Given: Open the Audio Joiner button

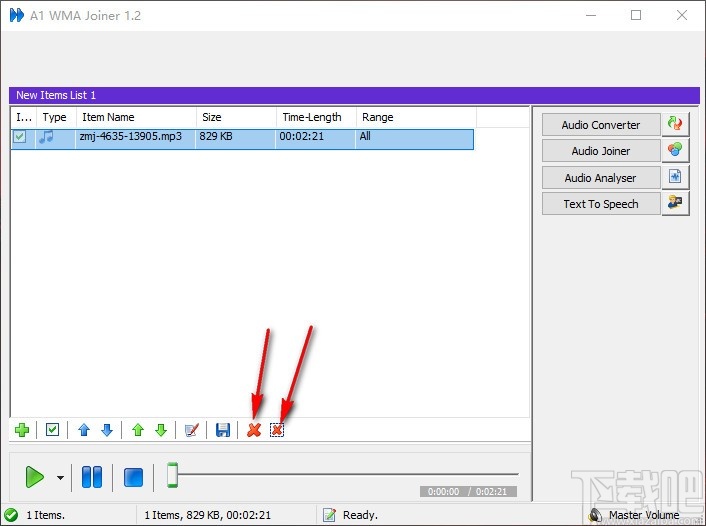Looking at the screenshot, I should pyautogui.click(x=601, y=151).
